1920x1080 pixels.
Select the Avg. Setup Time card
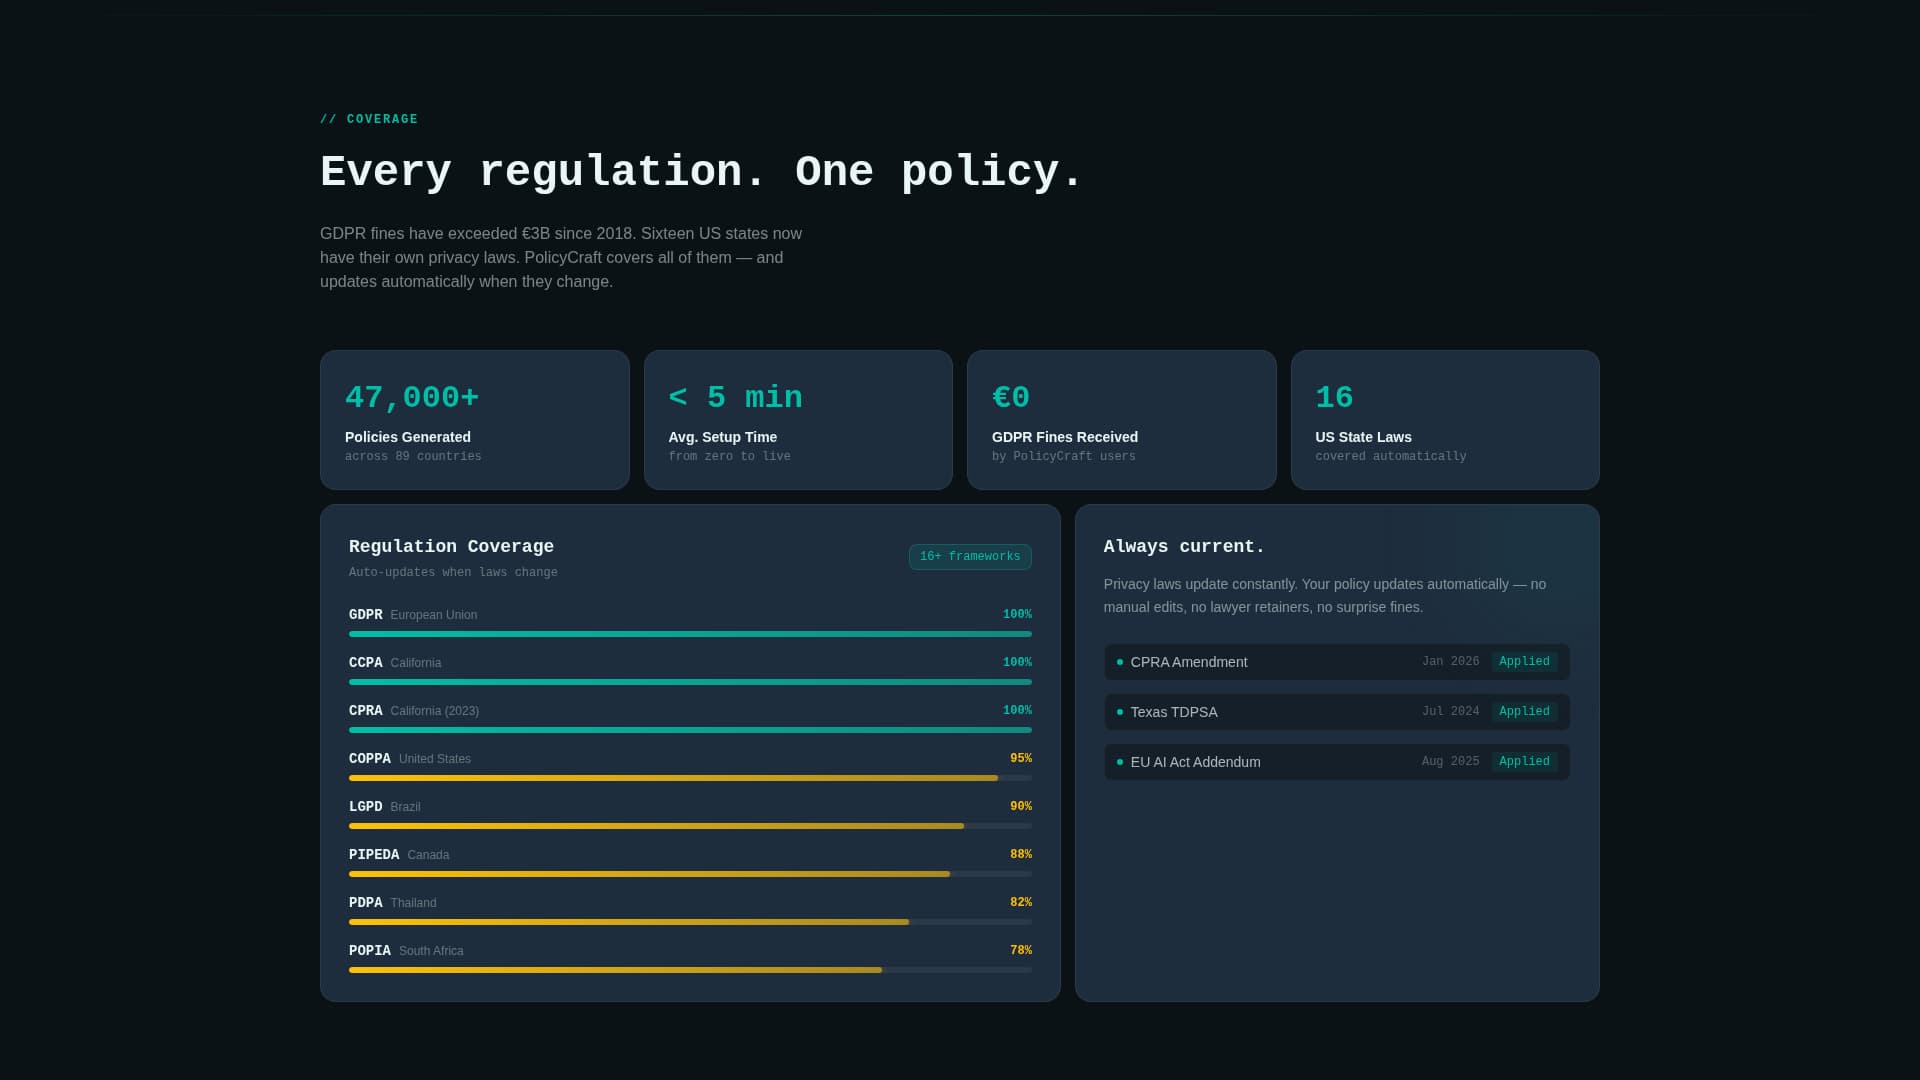click(x=798, y=420)
